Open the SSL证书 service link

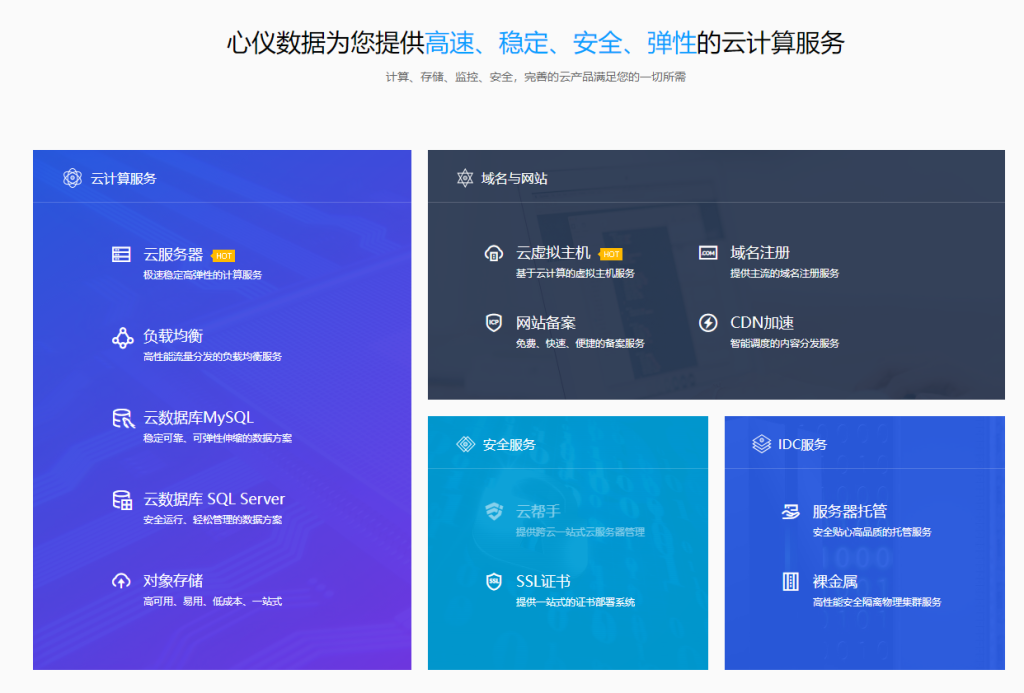click(543, 581)
